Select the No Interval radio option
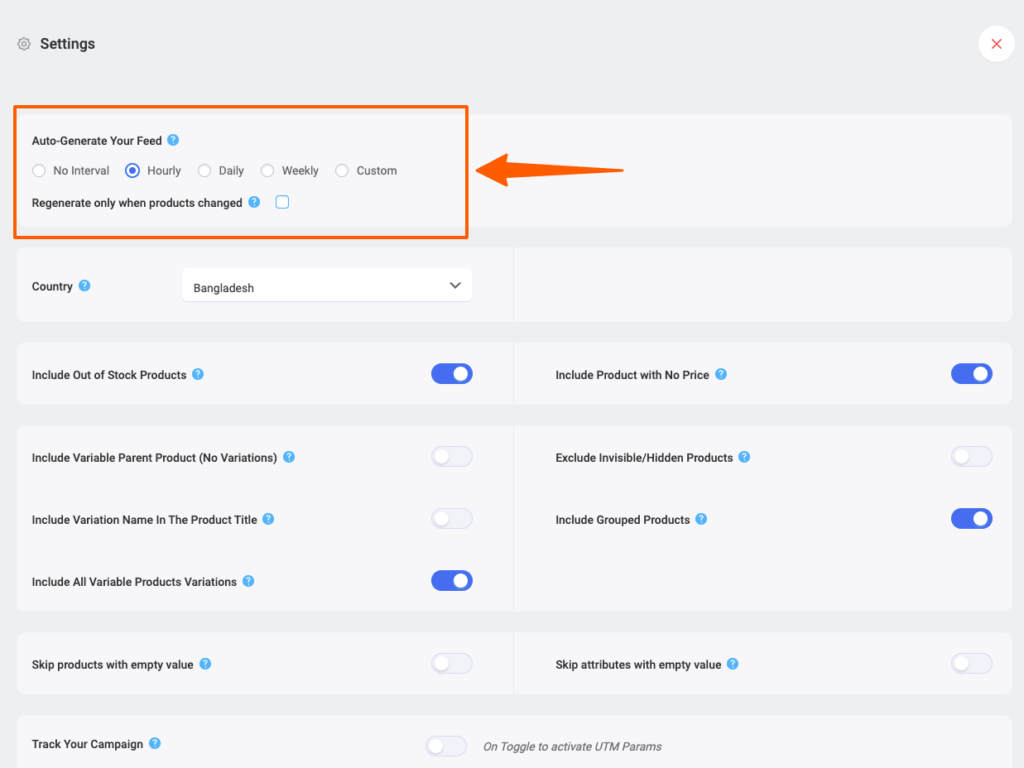Screen dimensions: 1024x768 click(x=39, y=170)
